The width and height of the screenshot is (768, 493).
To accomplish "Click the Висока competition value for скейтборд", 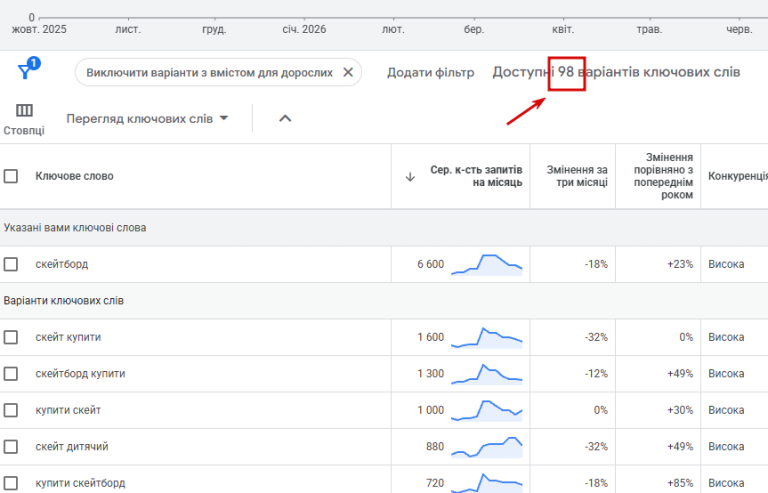I will click(x=726, y=264).
